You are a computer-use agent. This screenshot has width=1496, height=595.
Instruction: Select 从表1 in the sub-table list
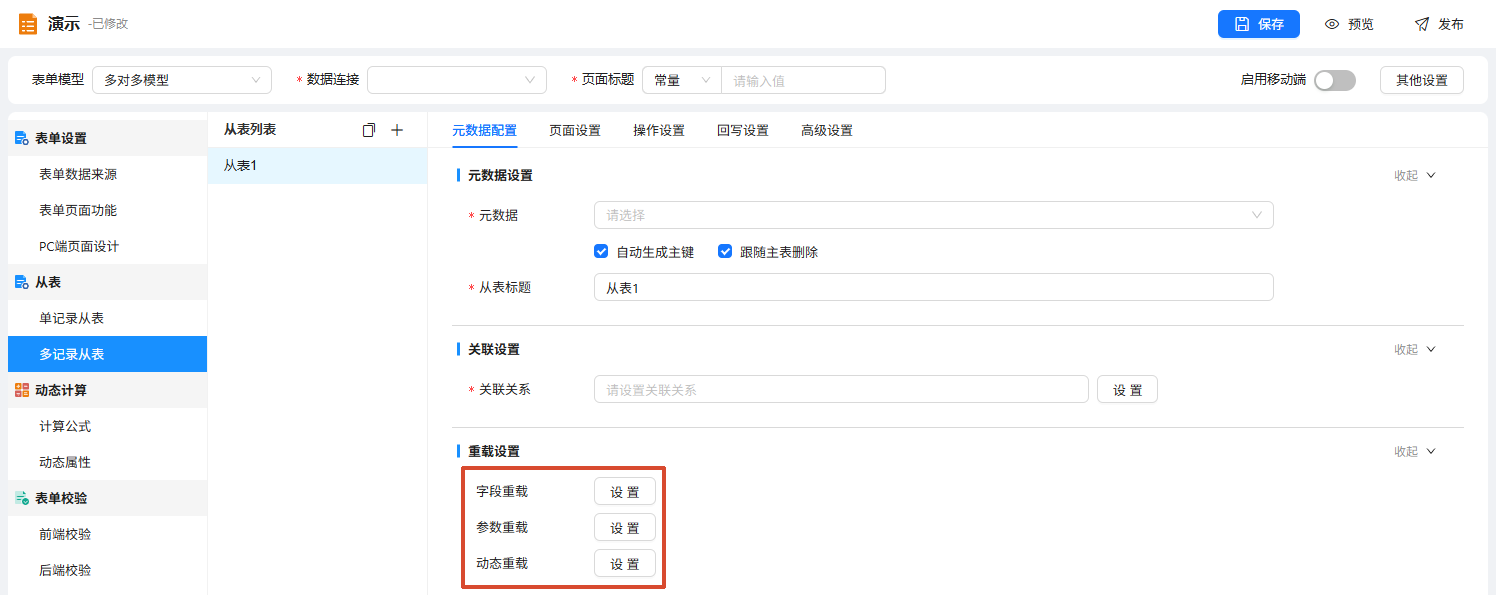(317, 166)
